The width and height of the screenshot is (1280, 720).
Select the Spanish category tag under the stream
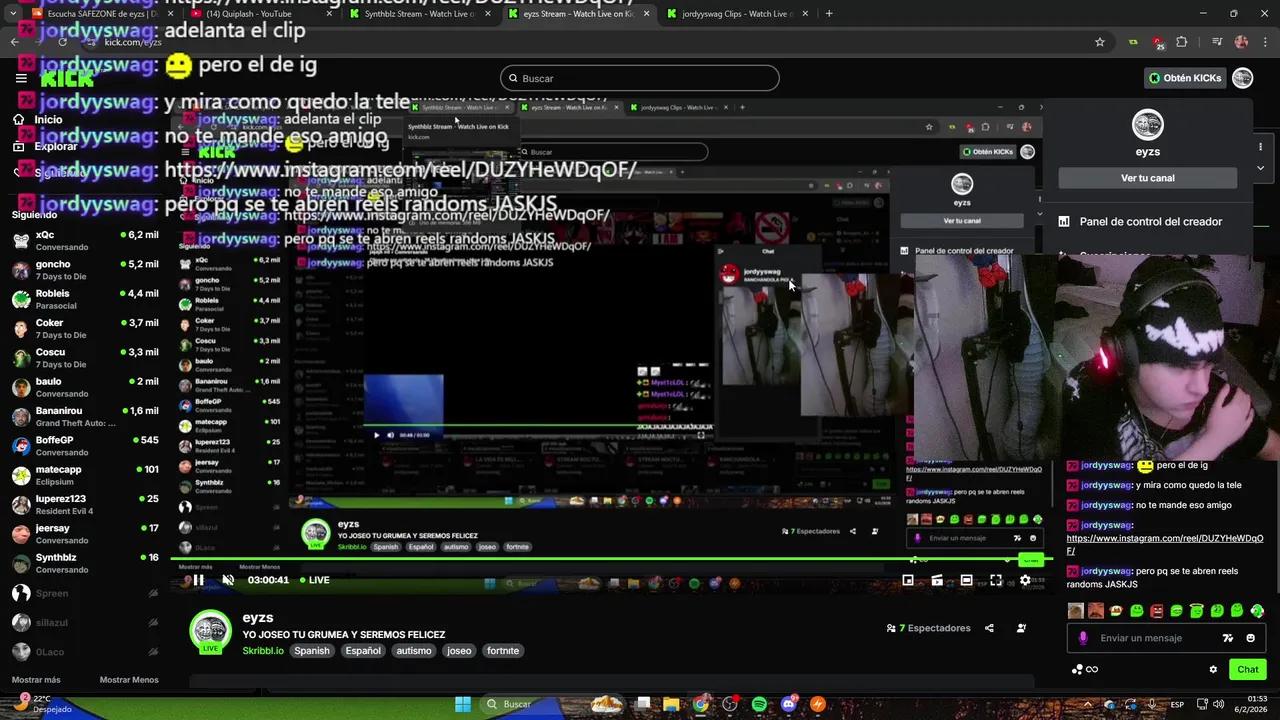[x=311, y=650]
